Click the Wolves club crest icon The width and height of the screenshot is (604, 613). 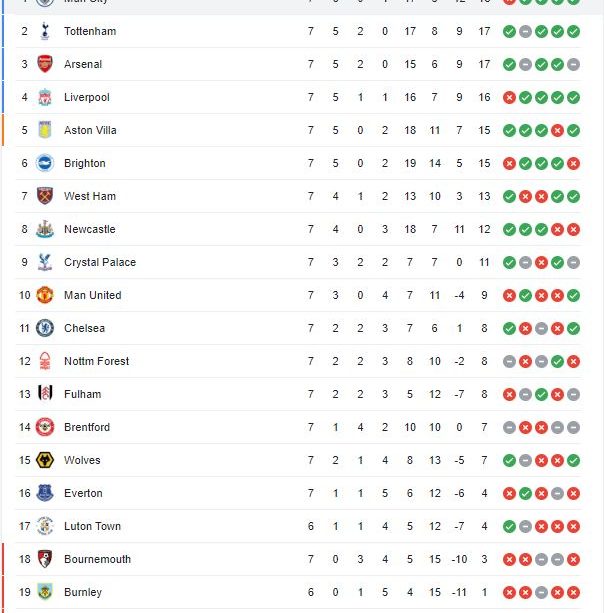(x=45, y=460)
